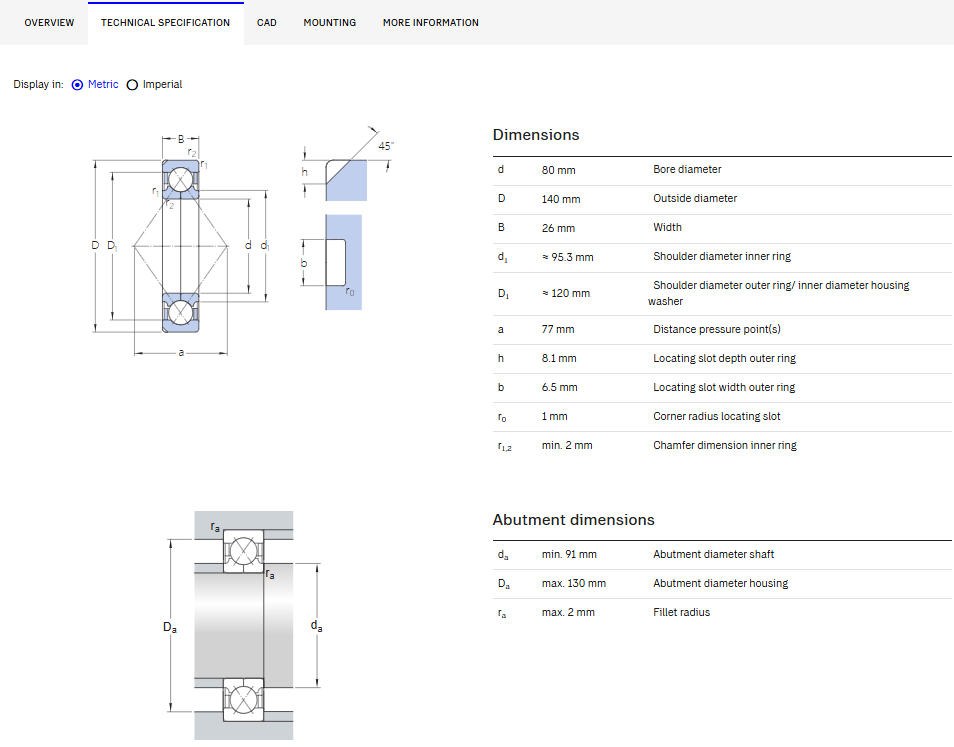The width and height of the screenshot is (954, 747).
Task: Click the 'min. 2 mm' chamfer value
Action: pos(567,445)
